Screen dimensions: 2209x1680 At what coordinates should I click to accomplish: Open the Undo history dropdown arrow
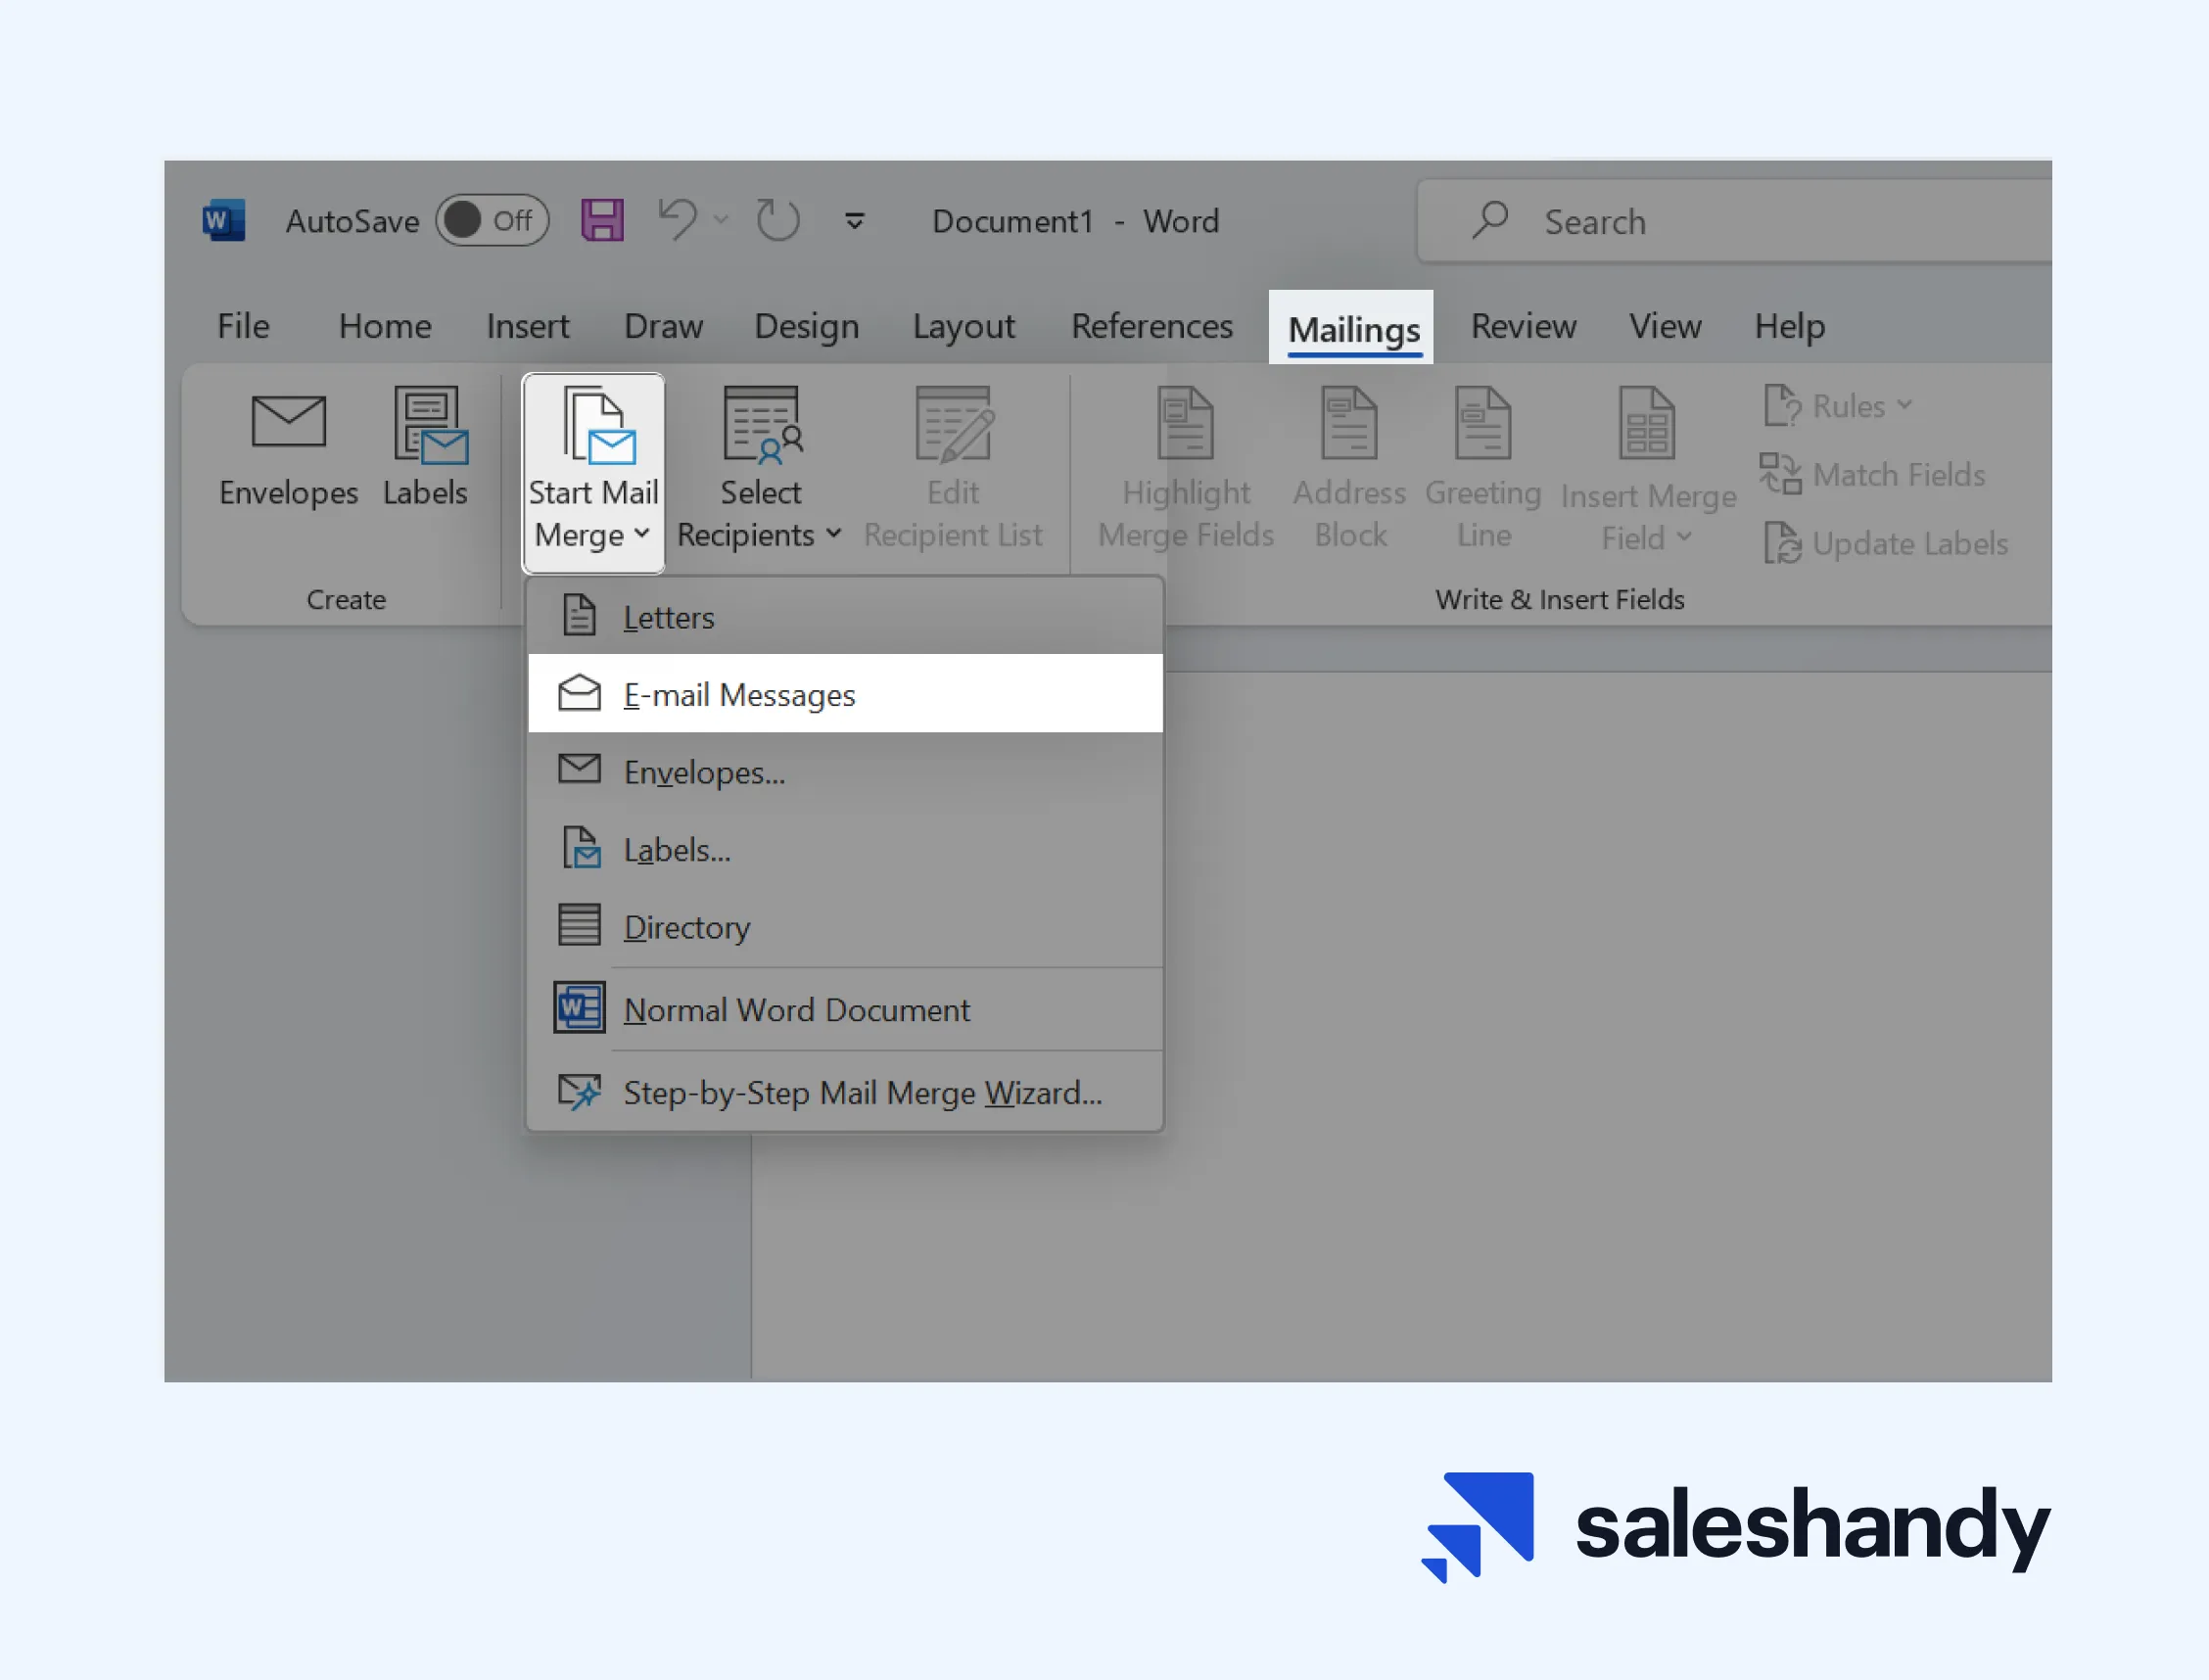(x=721, y=220)
